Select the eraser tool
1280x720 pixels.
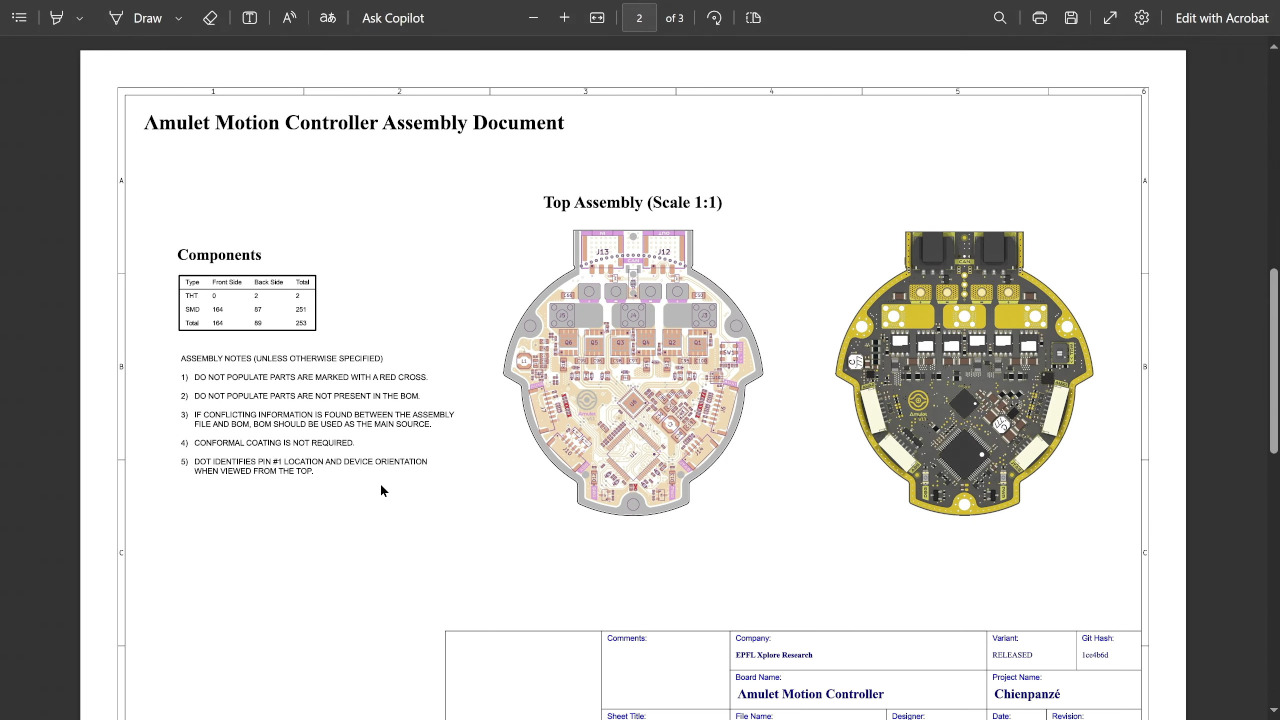tap(210, 17)
